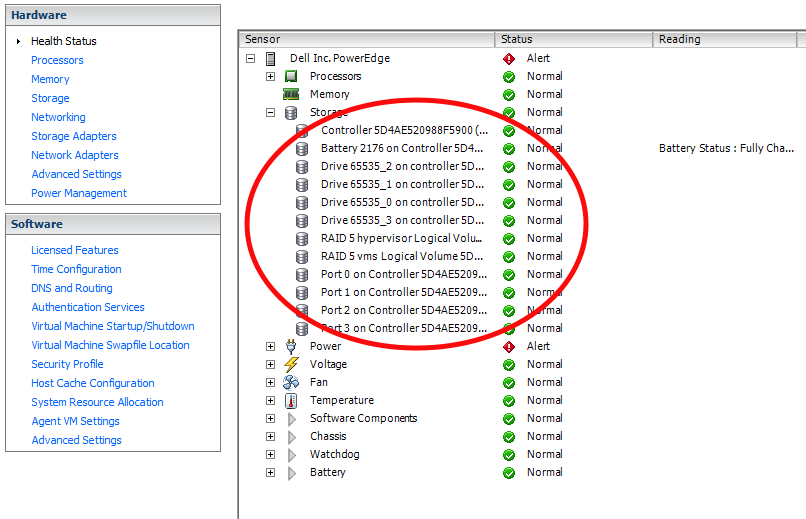Open the DNS and Routing link
Image resolution: width=806 pixels, height=519 pixels.
(71, 288)
